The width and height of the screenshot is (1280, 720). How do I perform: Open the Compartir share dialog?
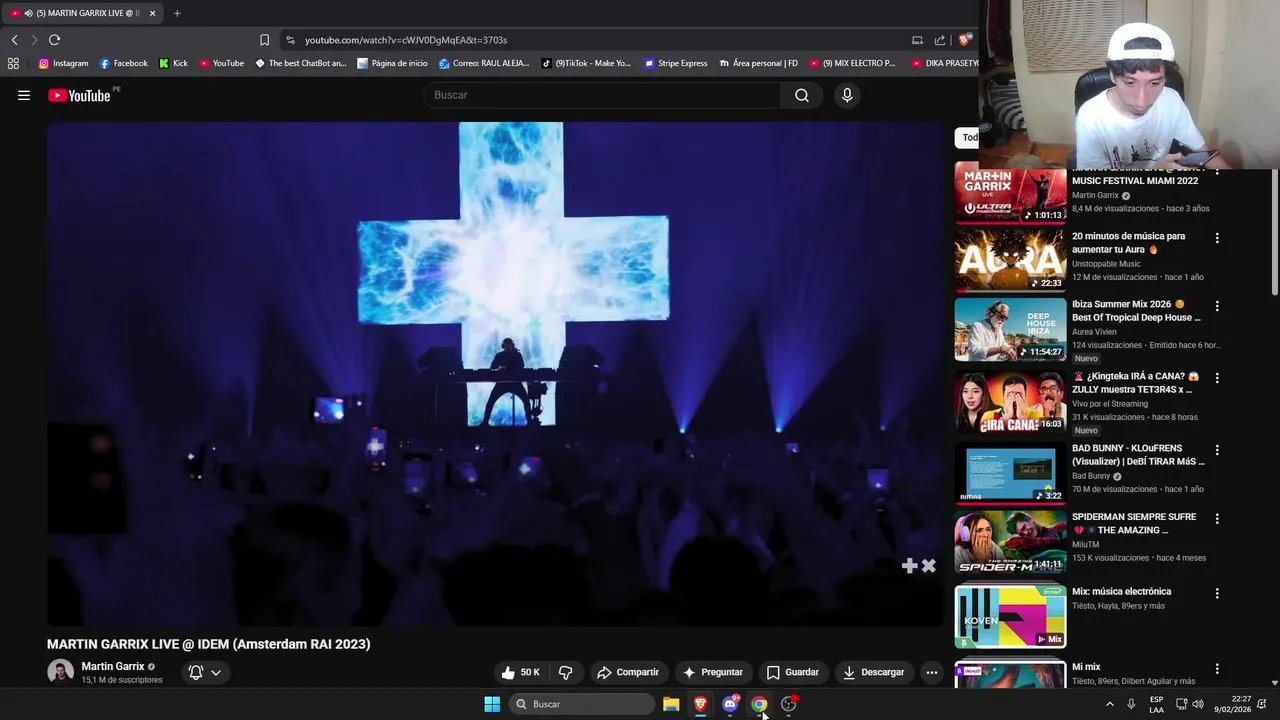coord(628,672)
